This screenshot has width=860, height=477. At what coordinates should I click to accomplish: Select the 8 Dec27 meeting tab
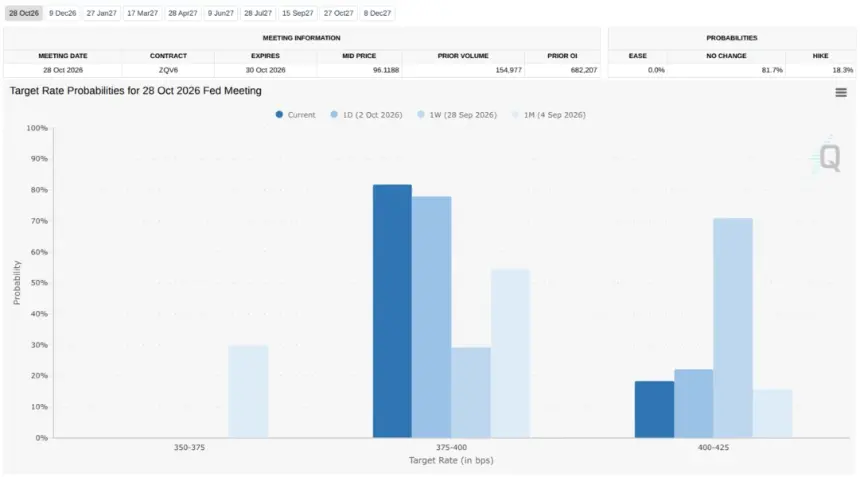(x=377, y=13)
